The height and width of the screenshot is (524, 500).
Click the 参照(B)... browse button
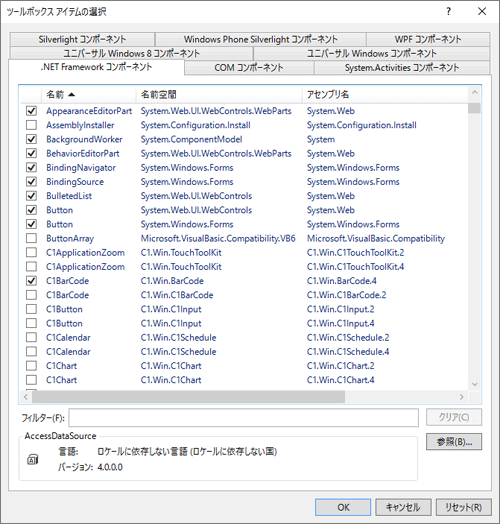pos(454,442)
